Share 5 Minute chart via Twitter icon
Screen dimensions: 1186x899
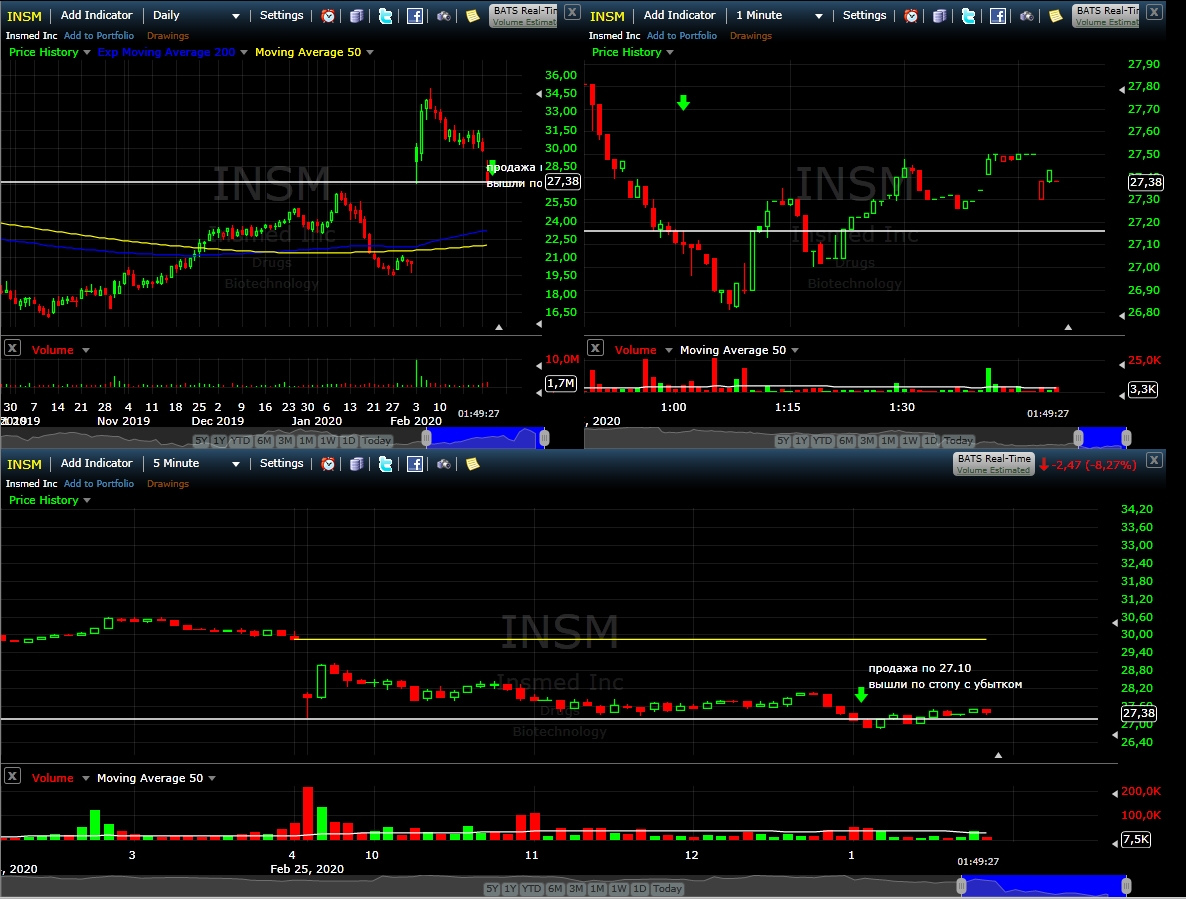coord(385,463)
